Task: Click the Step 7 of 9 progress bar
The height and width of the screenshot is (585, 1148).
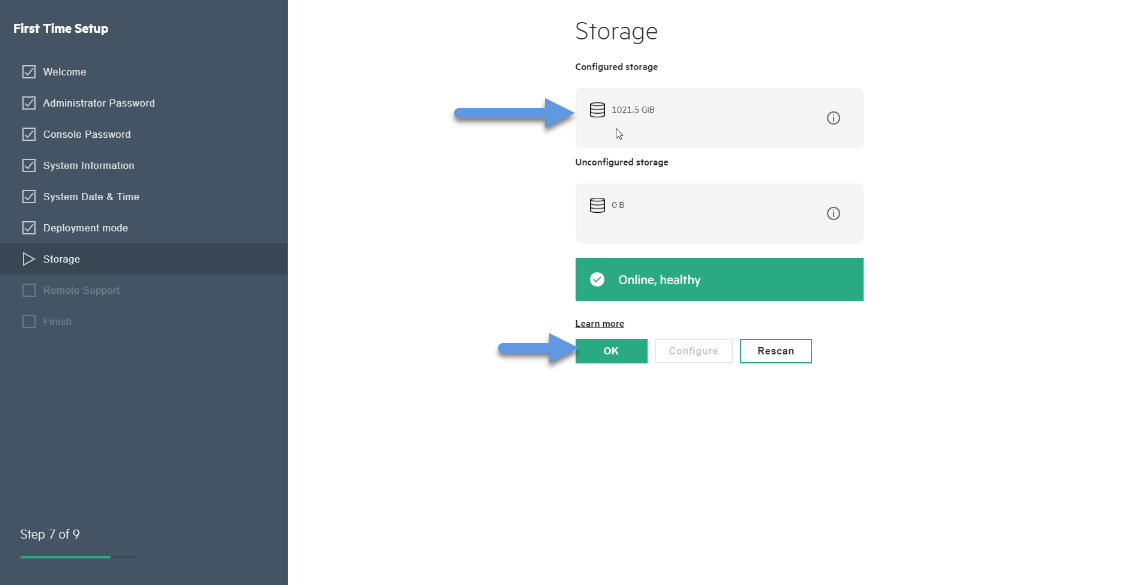Action: 78,557
